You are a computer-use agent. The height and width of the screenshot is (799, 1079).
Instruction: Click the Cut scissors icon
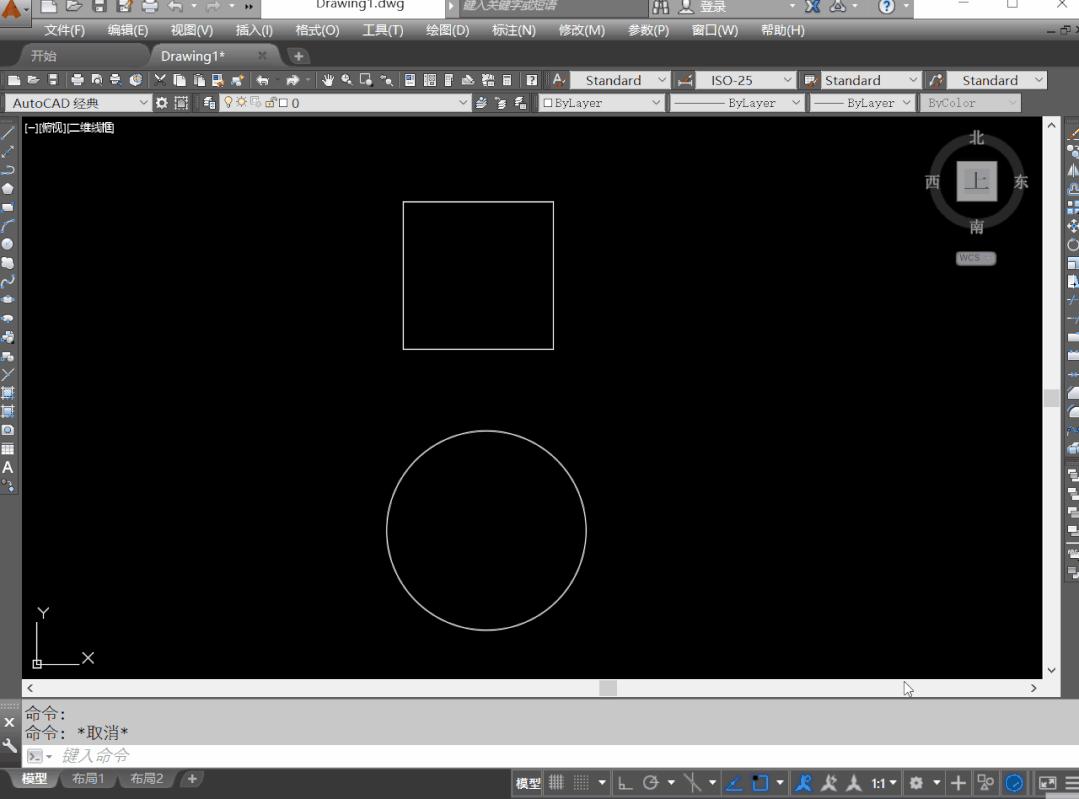click(x=160, y=80)
